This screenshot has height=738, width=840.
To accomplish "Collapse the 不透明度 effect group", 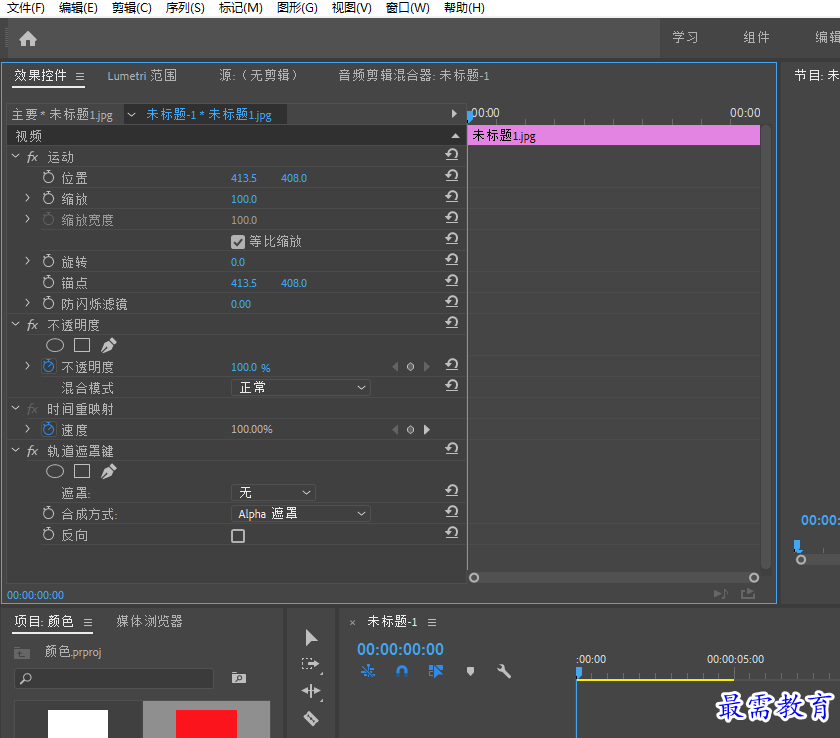I will coord(16,324).
